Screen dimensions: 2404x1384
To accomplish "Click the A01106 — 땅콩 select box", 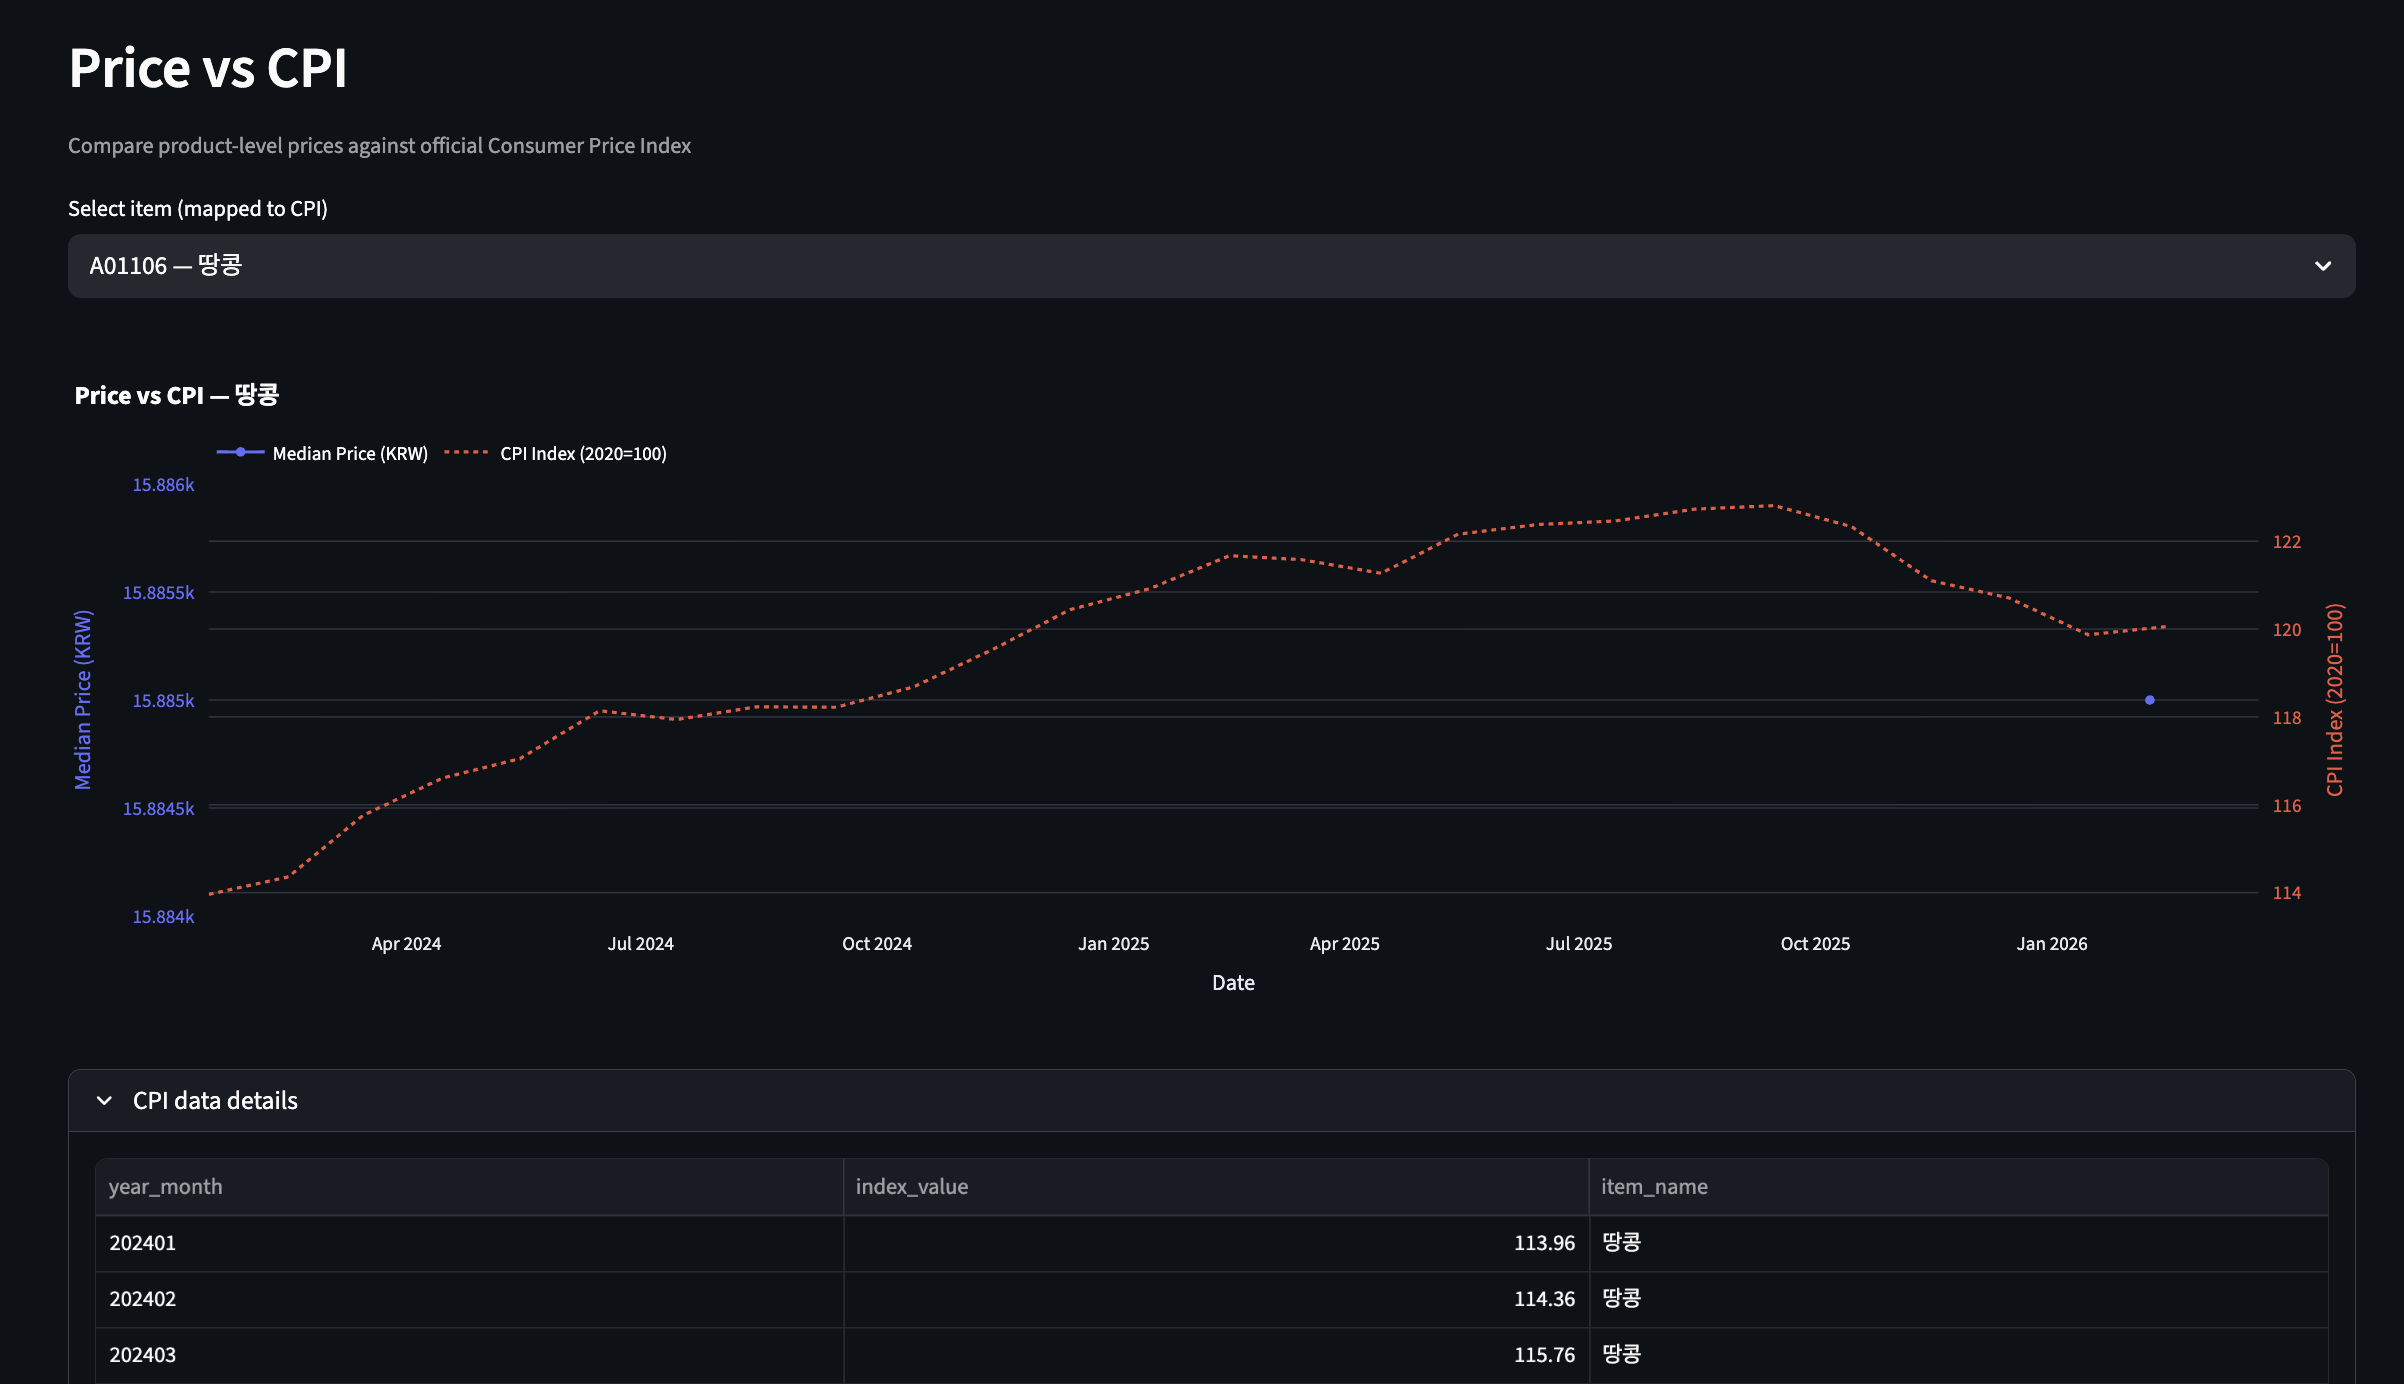I will pyautogui.click(x=1211, y=266).
